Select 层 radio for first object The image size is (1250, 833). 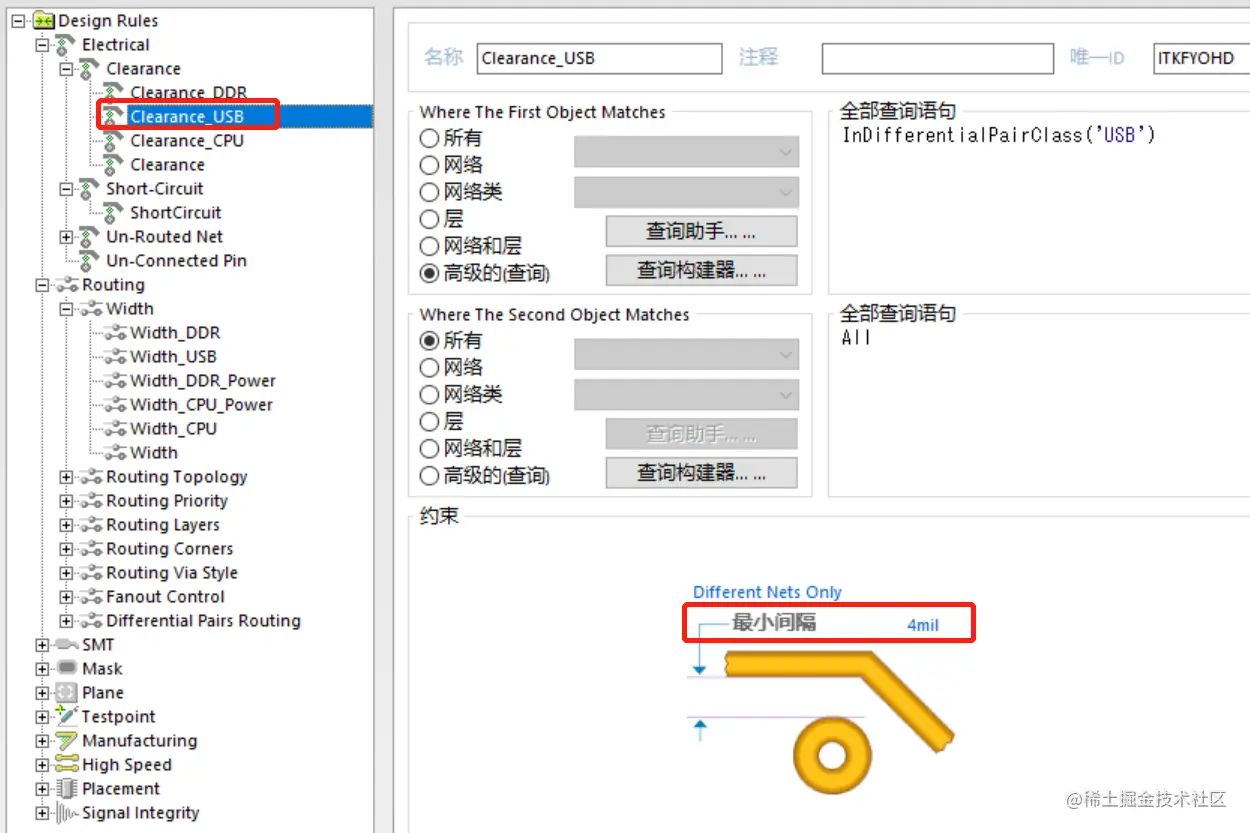click(429, 219)
